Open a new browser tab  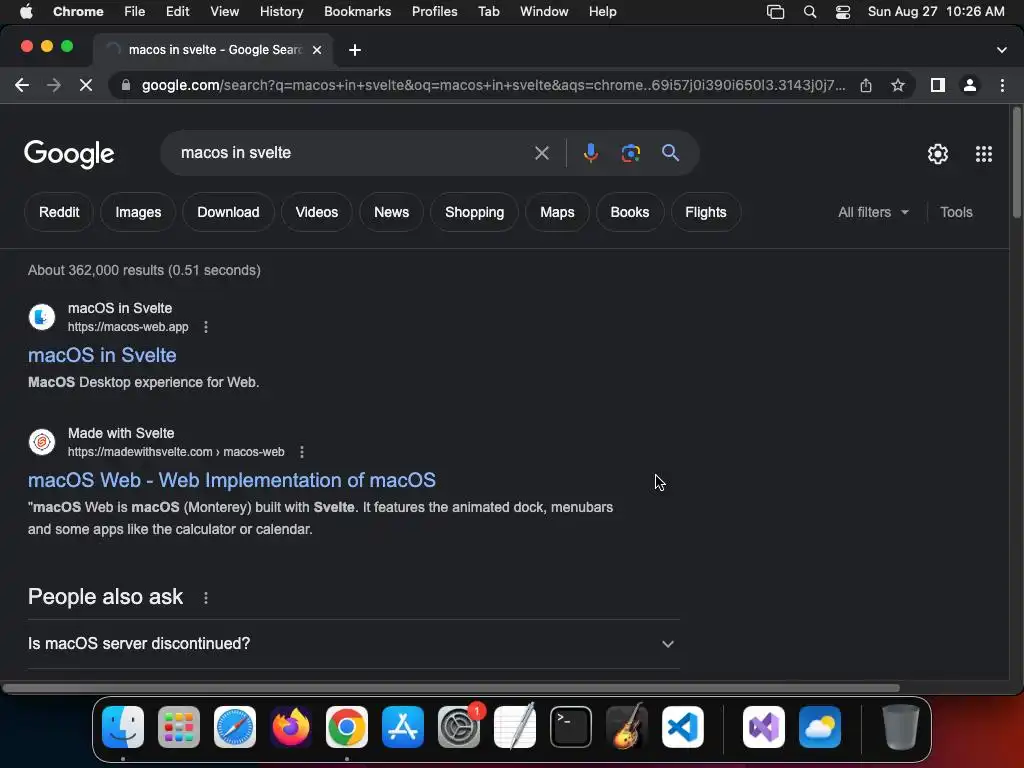click(355, 50)
